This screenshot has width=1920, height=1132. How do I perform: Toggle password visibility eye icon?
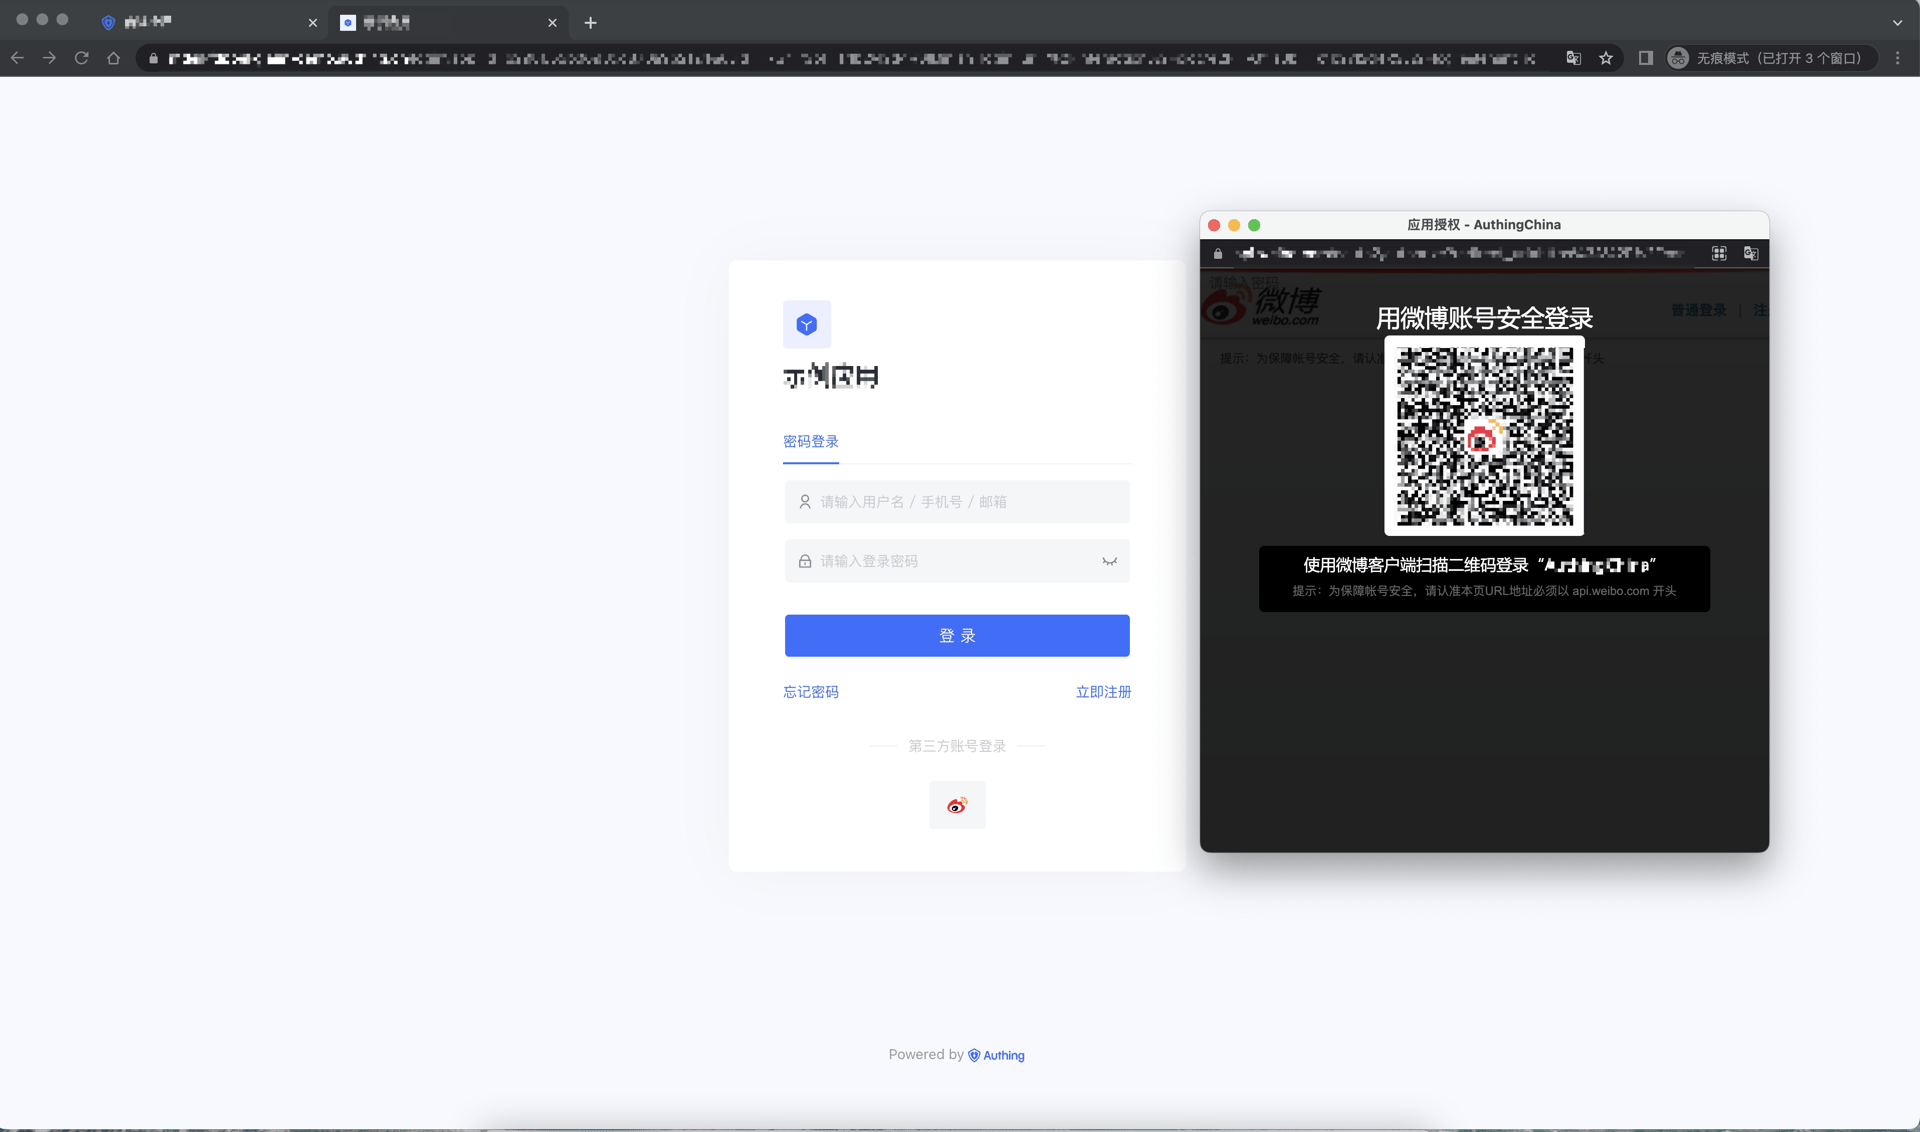click(1109, 561)
